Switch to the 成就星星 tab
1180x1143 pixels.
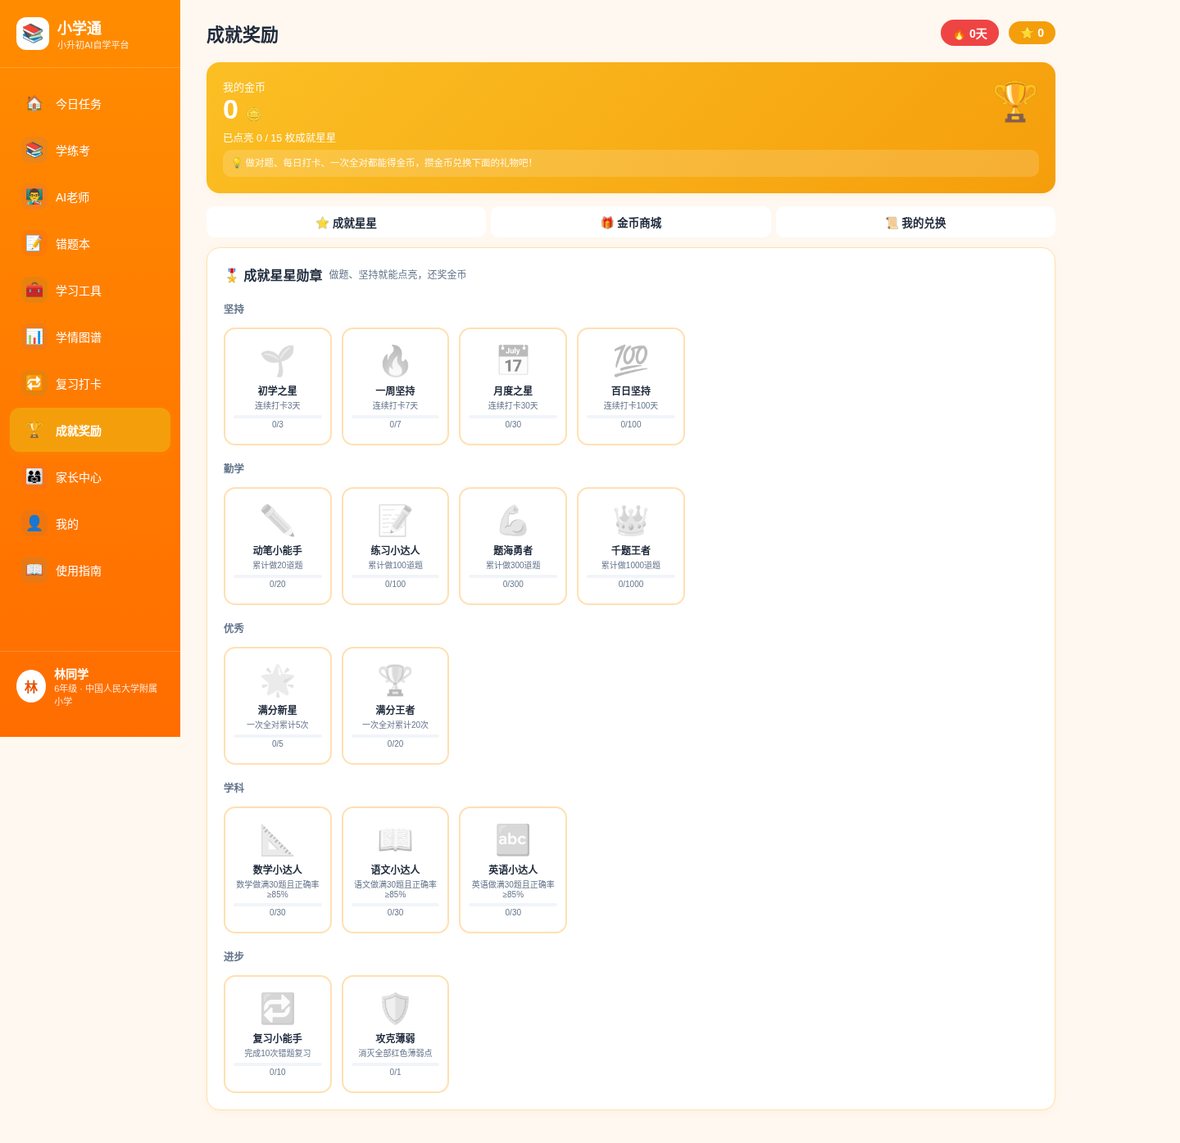(x=346, y=223)
